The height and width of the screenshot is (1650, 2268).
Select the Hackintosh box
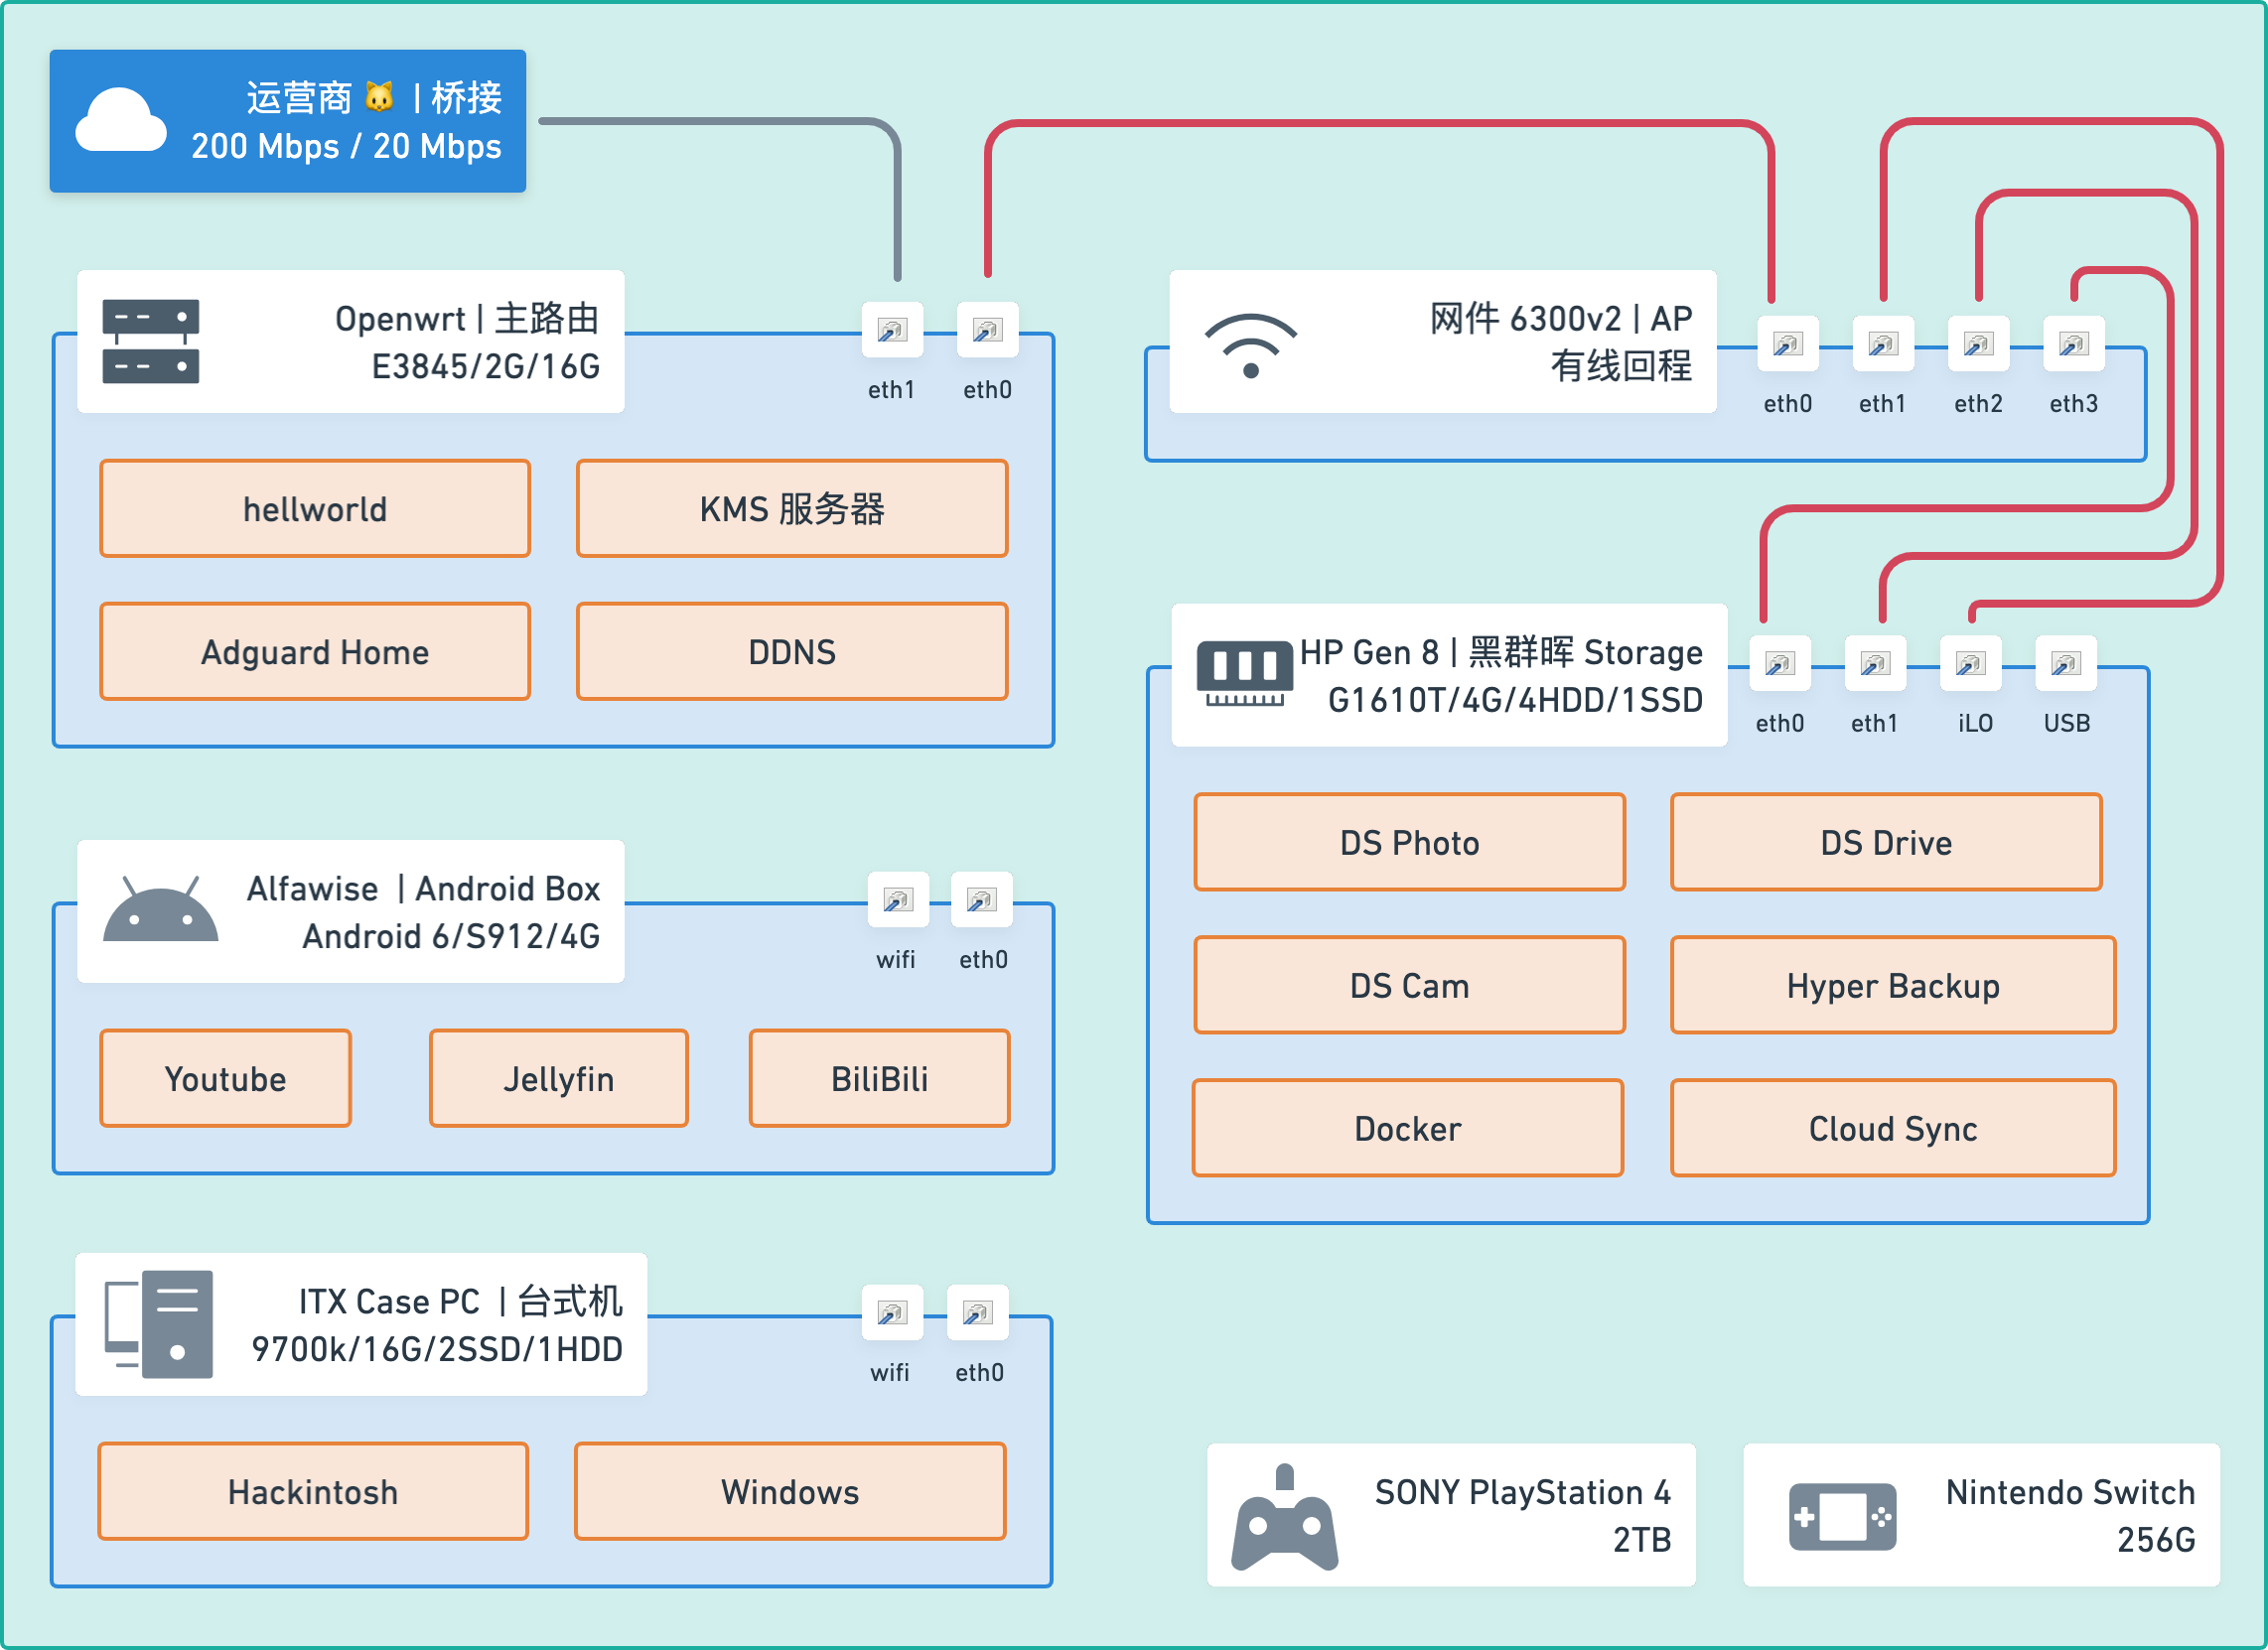point(313,1492)
